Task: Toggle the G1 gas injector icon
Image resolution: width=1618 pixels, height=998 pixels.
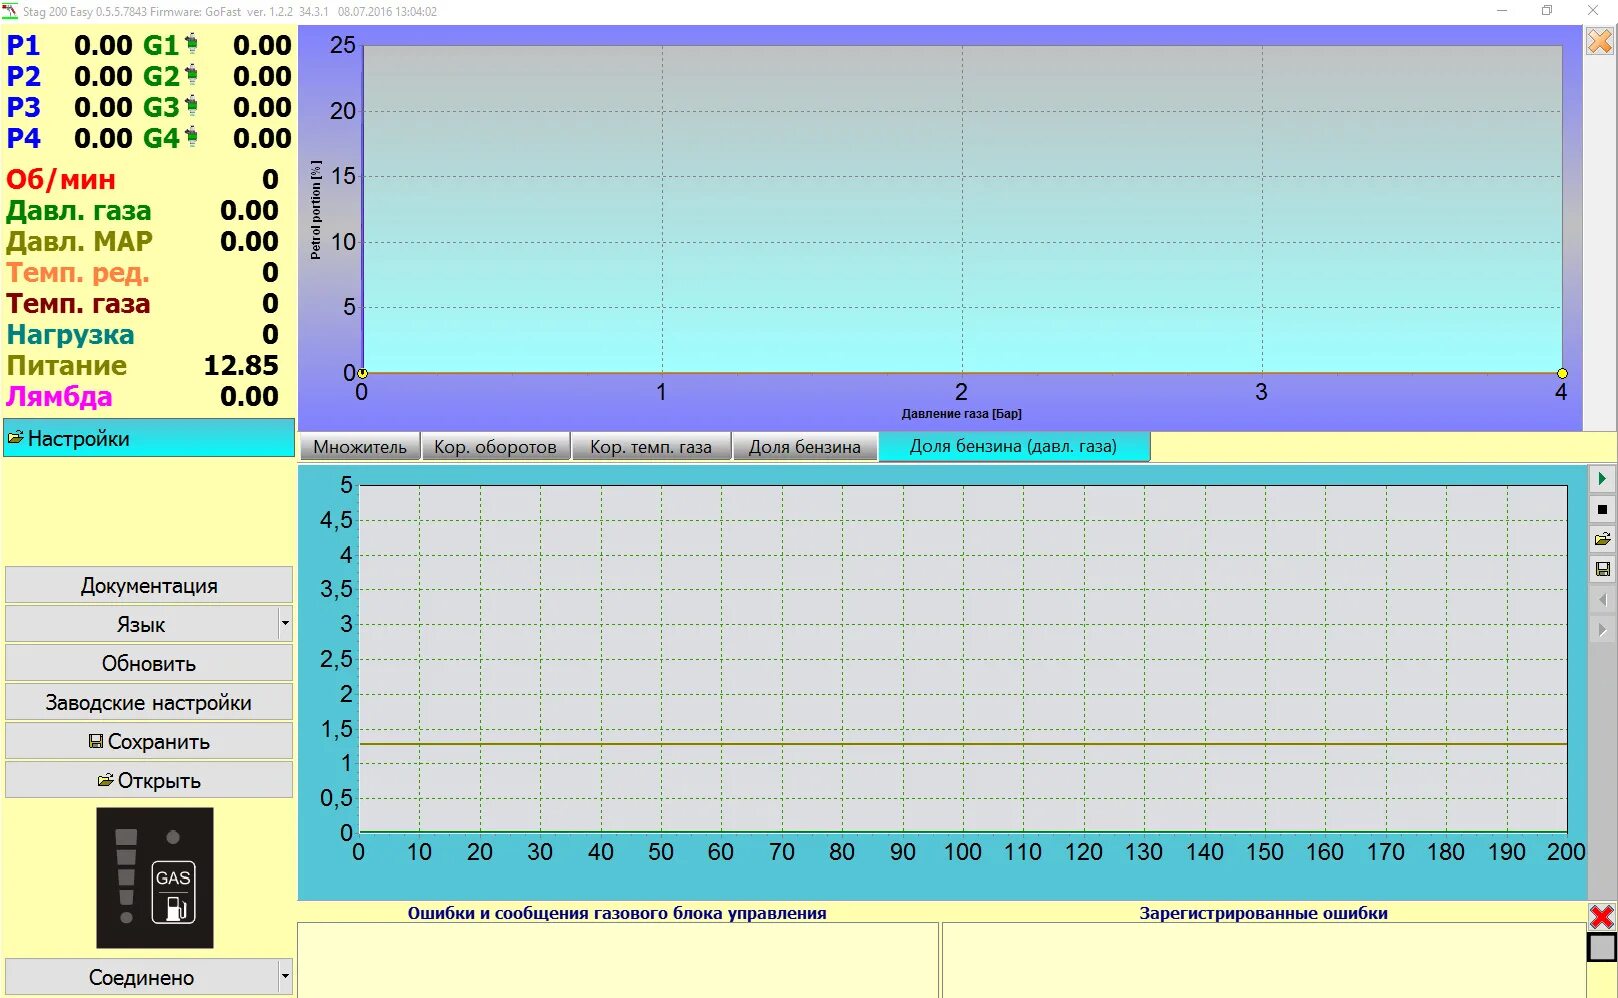Action: point(191,44)
